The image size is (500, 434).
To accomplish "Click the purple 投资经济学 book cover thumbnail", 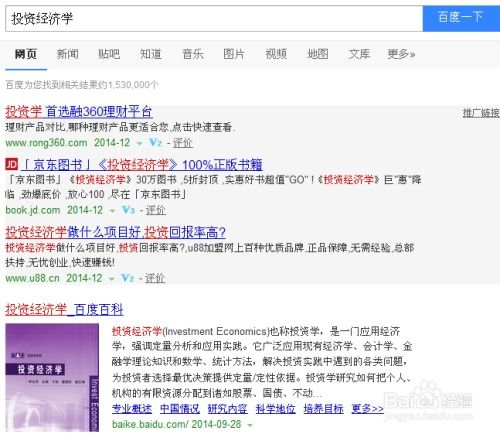I will point(52,378).
